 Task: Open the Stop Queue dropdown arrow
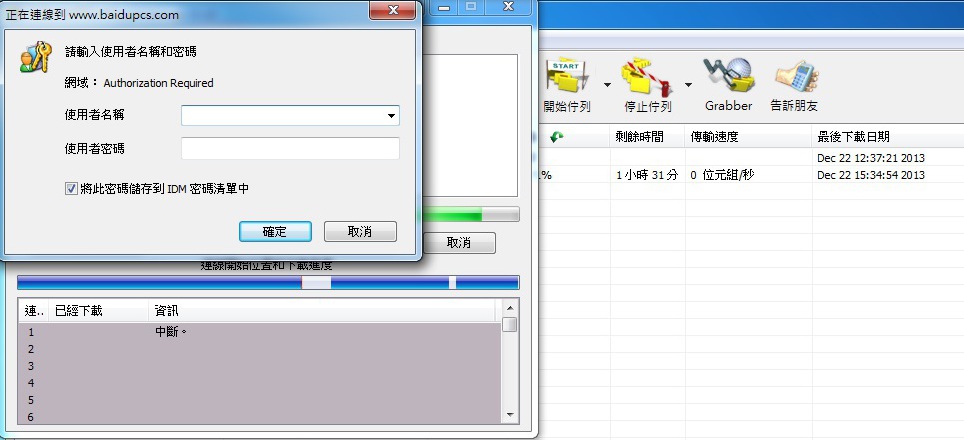pos(688,85)
